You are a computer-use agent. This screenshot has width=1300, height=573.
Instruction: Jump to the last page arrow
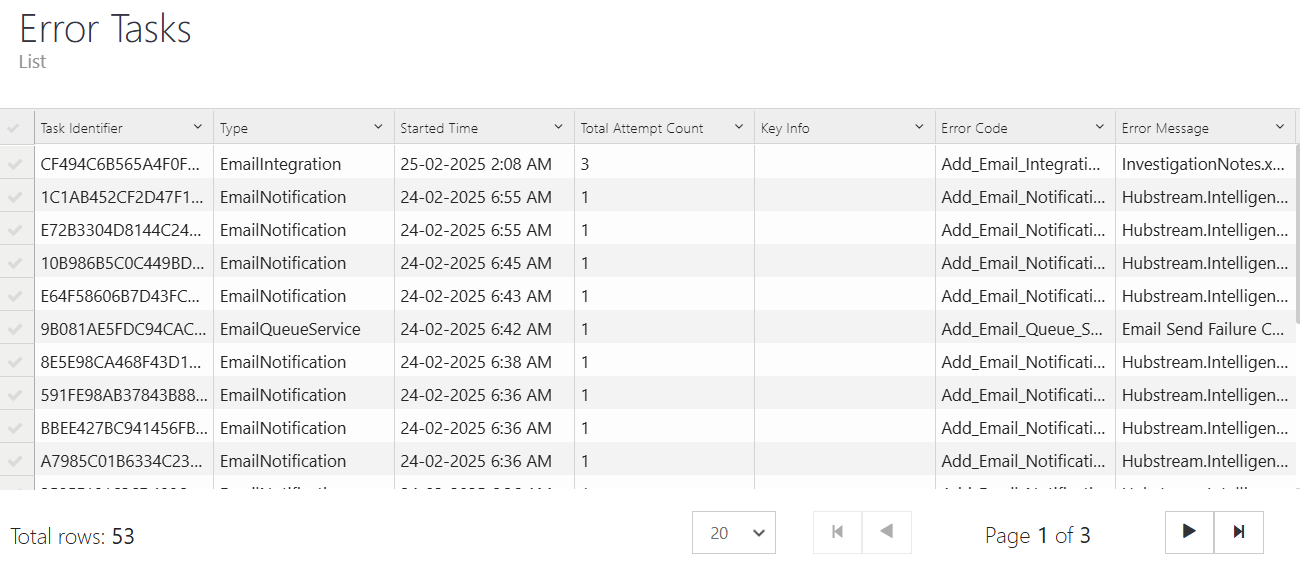pos(1239,532)
